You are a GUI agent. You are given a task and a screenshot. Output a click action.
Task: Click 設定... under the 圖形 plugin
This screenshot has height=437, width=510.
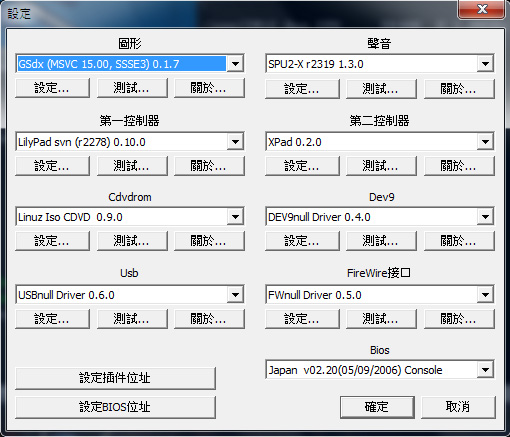point(52,88)
